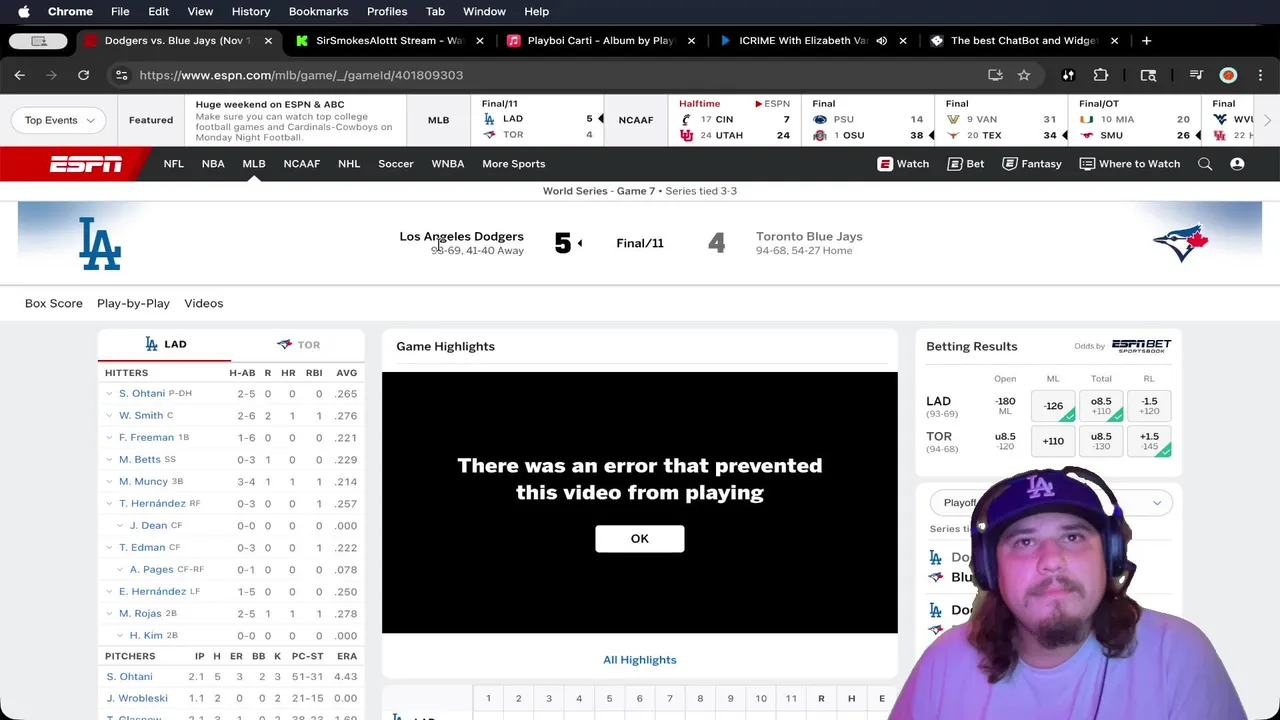The image size is (1280, 720).
Task: Close the Dodgers vs. Blue Jays tab
Action: [268, 41]
